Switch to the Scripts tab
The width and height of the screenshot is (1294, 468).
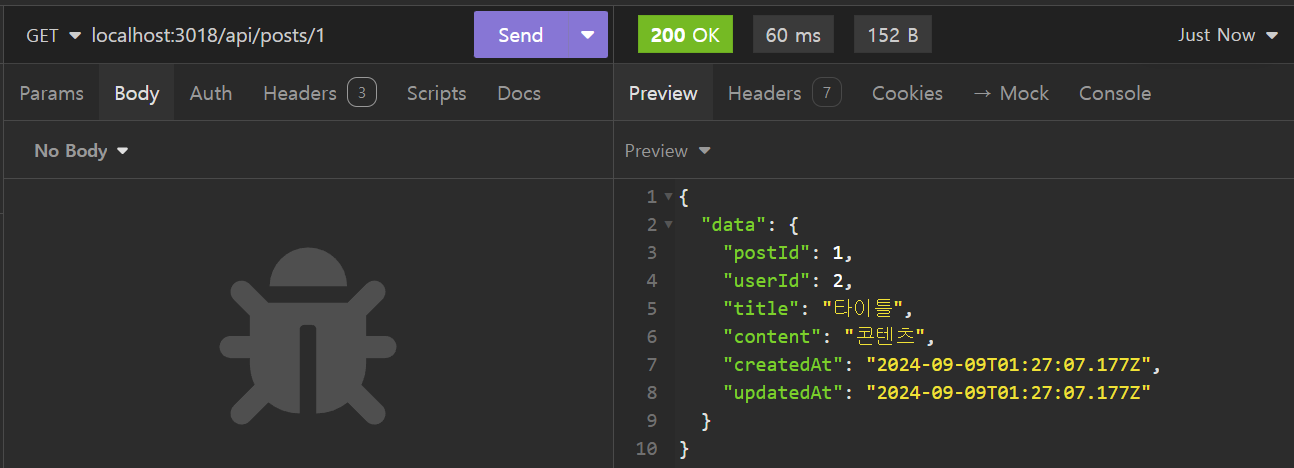(x=436, y=93)
